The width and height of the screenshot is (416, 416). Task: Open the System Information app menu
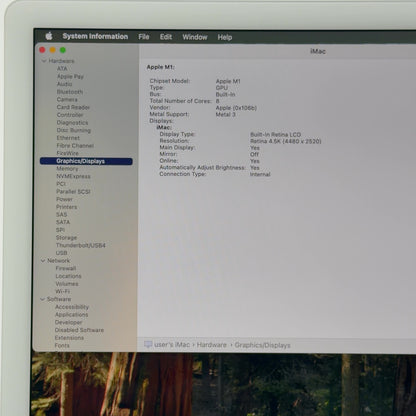point(95,36)
